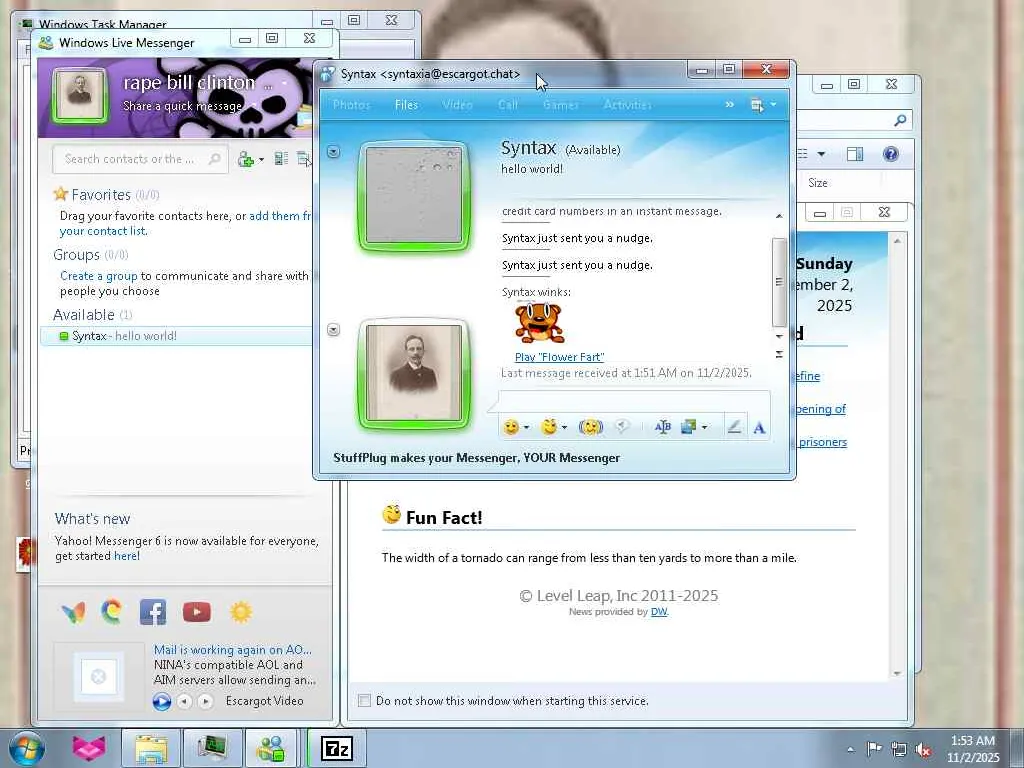Screen dimensions: 1024x768
Task: Open the Facebook icon in Messenger footer
Action: [x=153, y=612]
